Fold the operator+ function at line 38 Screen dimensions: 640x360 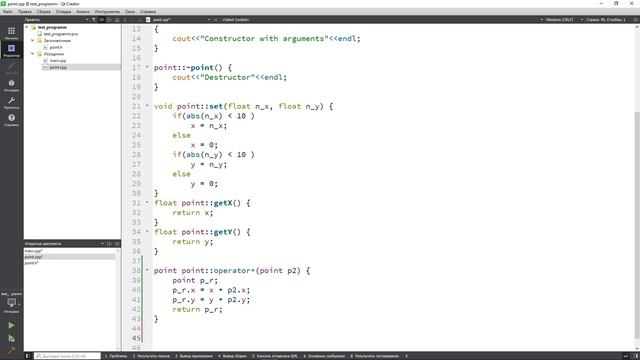[147, 270]
